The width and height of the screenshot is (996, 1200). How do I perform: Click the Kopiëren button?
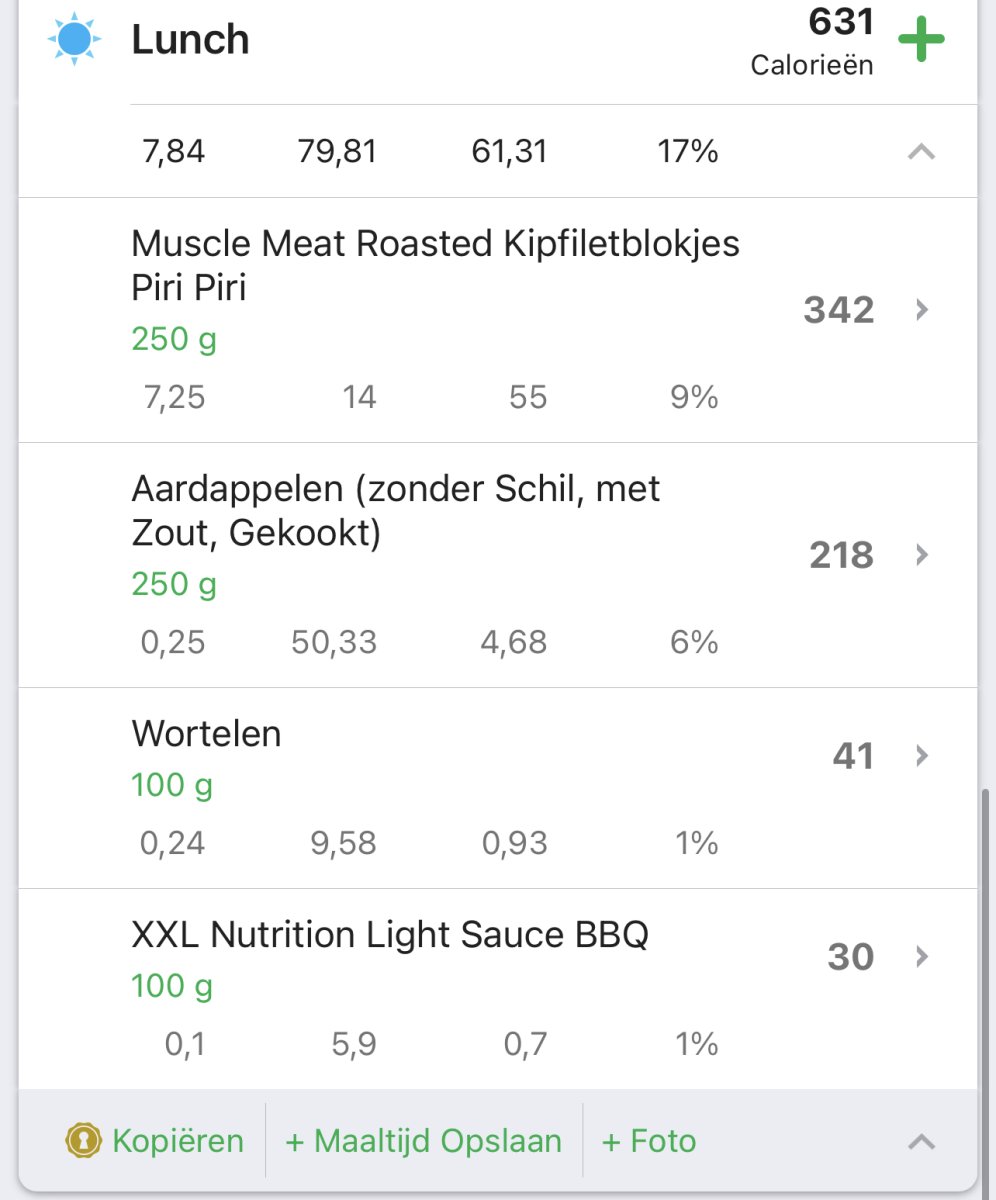(x=177, y=1141)
